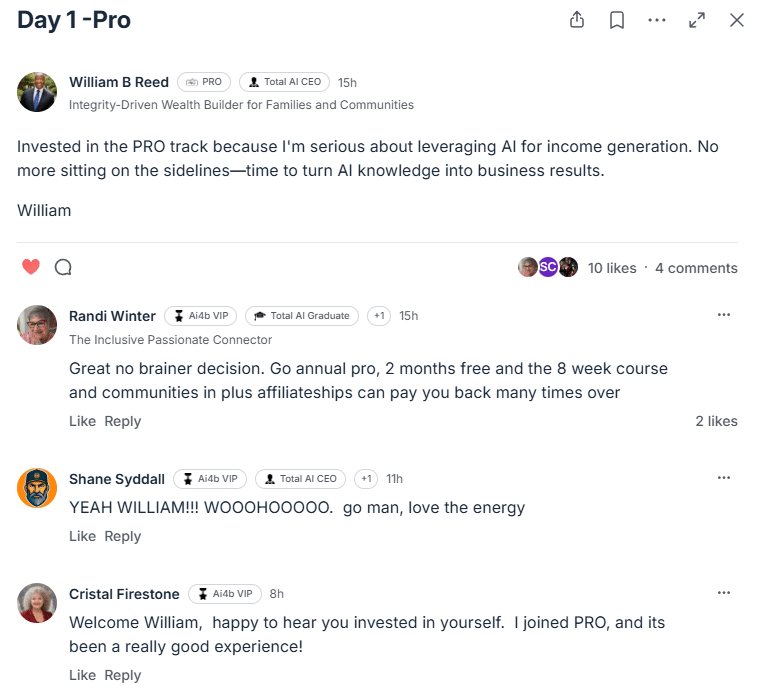Like Randi Winter's comment
The width and height of the screenshot is (762, 699).
pyautogui.click(x=82, y=421)
